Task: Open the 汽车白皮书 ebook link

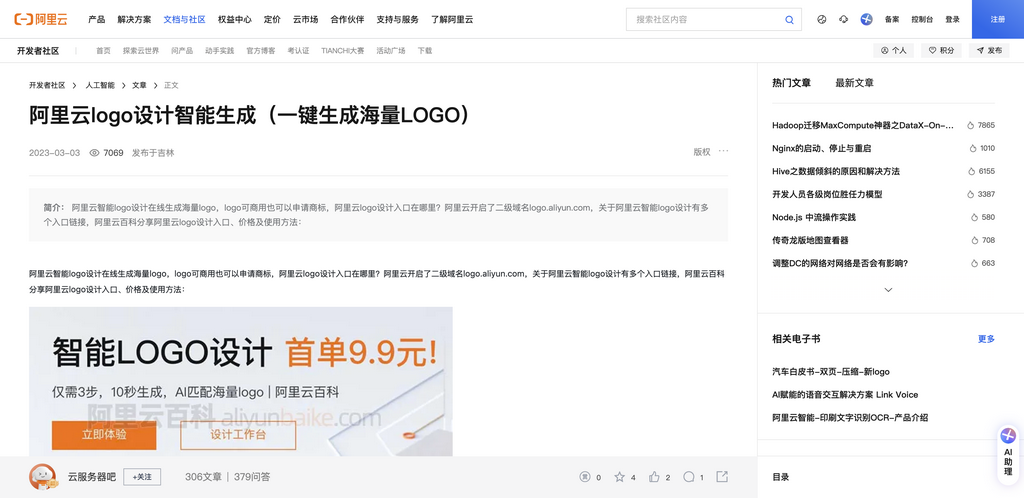Action: (x=831, y=371)
